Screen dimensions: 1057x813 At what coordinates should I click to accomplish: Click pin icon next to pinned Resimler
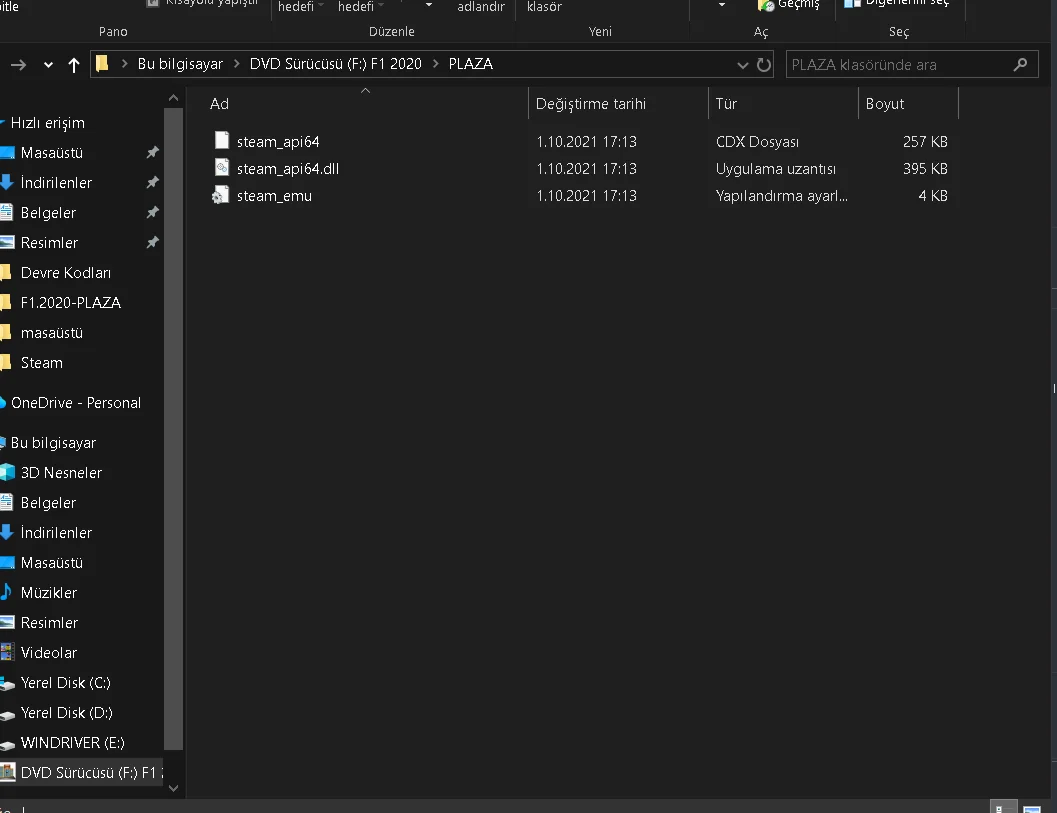[152, 242]
